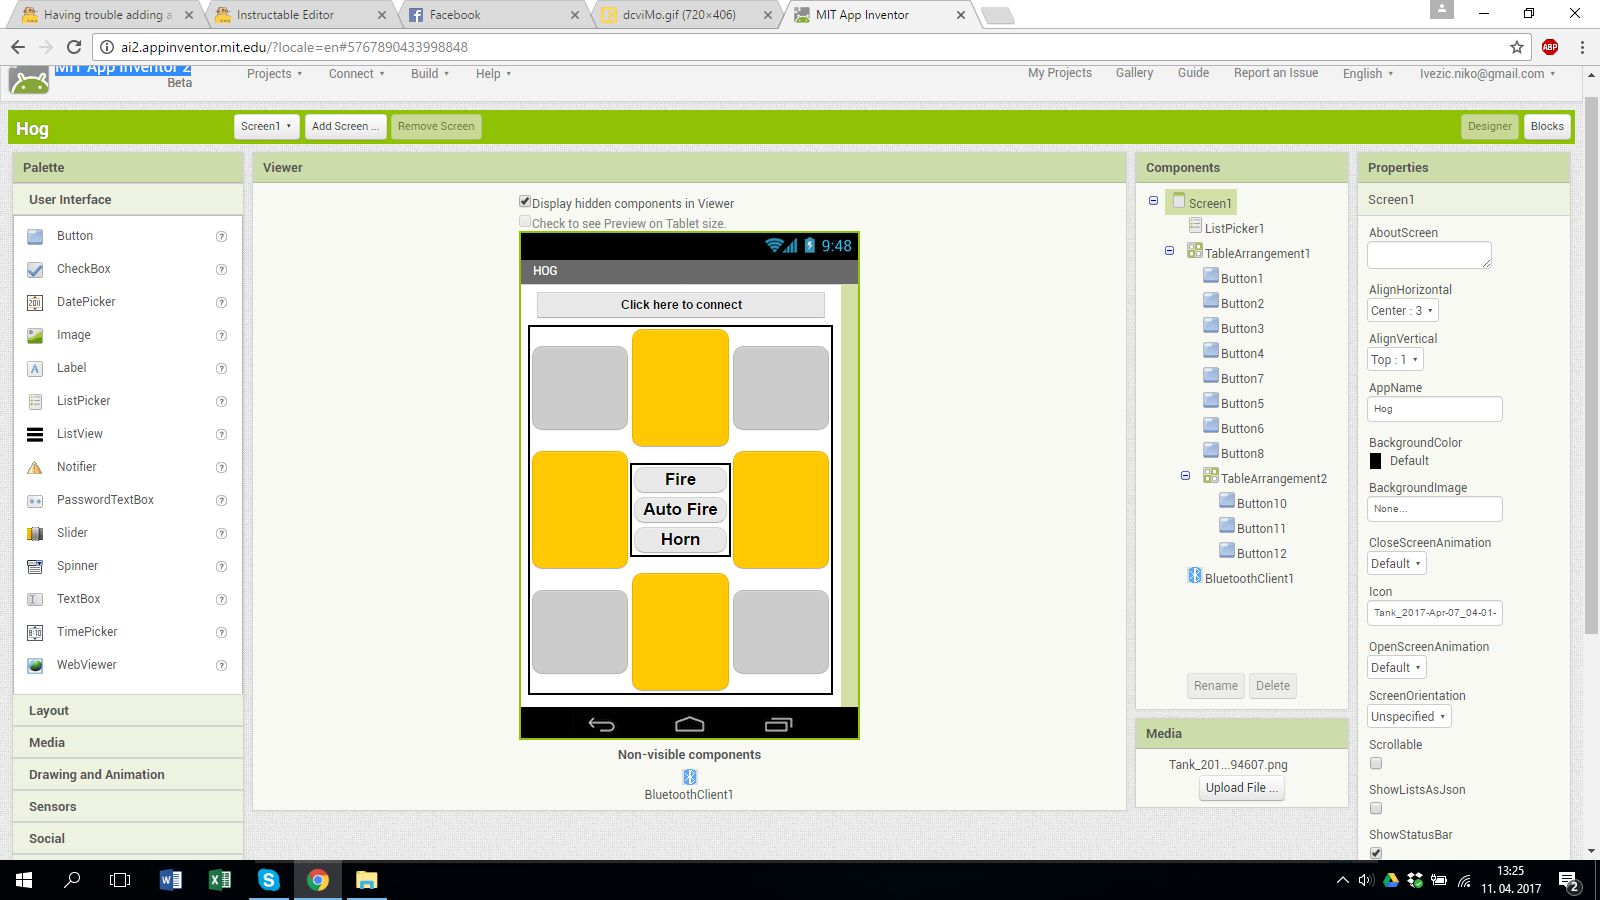Click the Add Screen button
Image resolution: width=1600 pixels, height=900 pixels.
[345, 127]
